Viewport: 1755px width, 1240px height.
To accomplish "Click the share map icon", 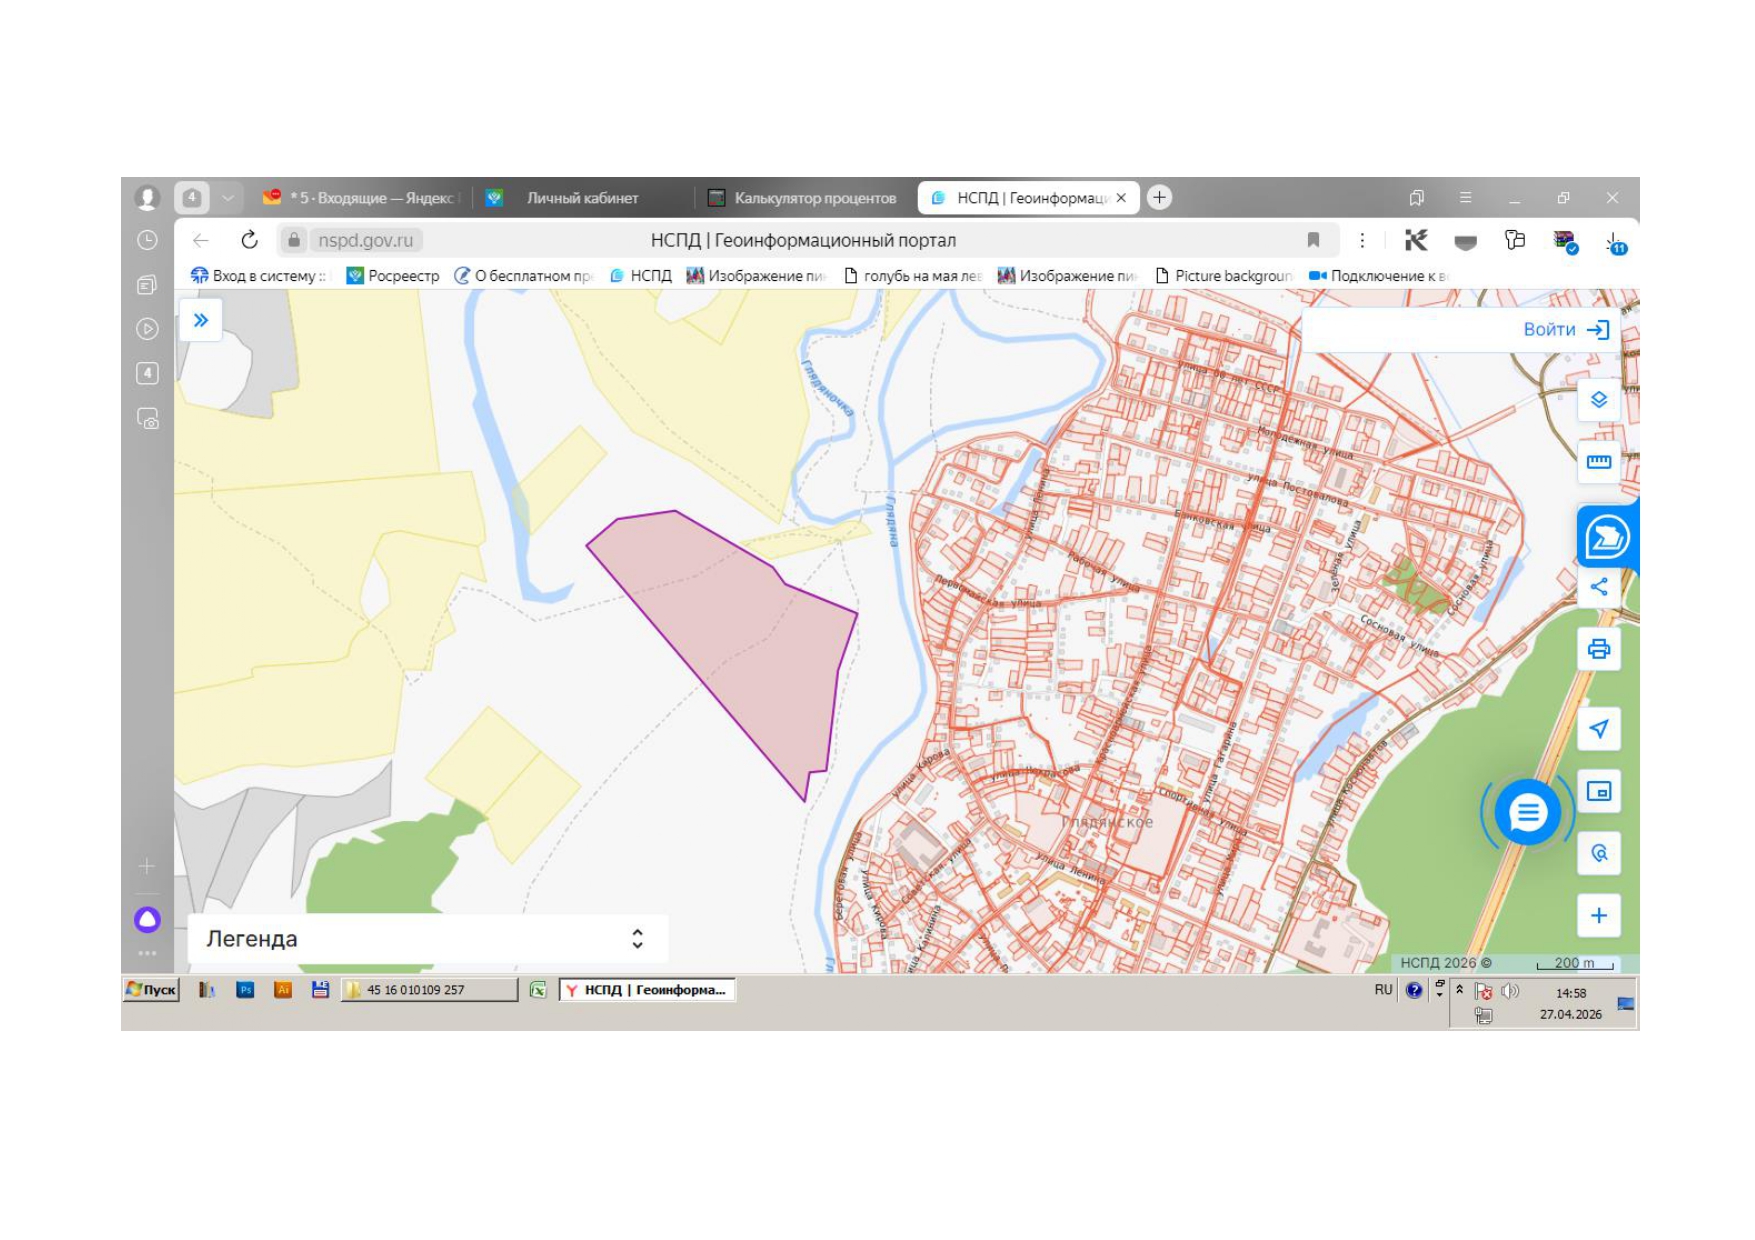I will [x=1598, y=587].
